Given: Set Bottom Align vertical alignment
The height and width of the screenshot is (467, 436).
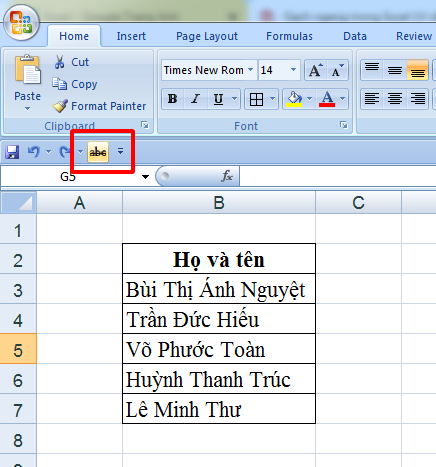Looking at the screenshot, I should 417,70.
